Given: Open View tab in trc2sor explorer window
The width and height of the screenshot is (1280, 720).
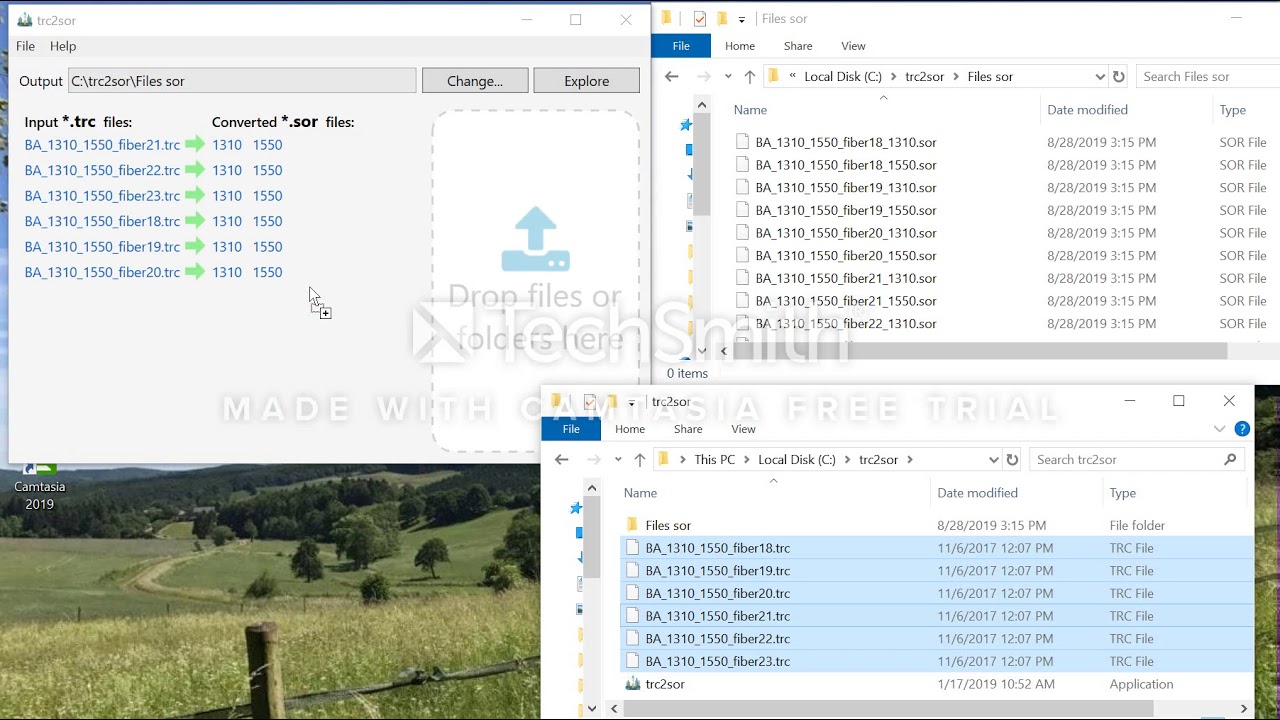Looking at the screenshot, I should [x=743, y=429].
